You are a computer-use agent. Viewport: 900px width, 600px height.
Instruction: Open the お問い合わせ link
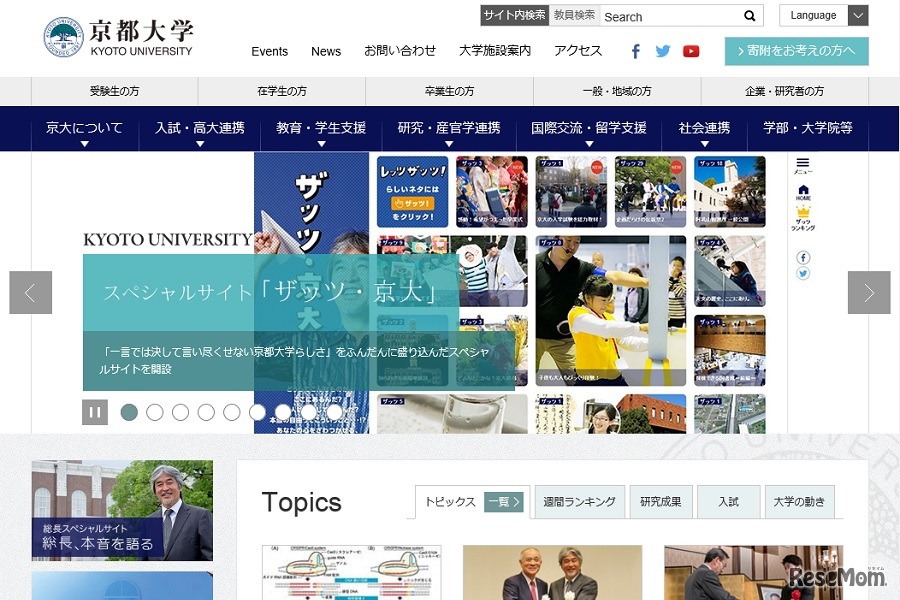pos(400,51)
